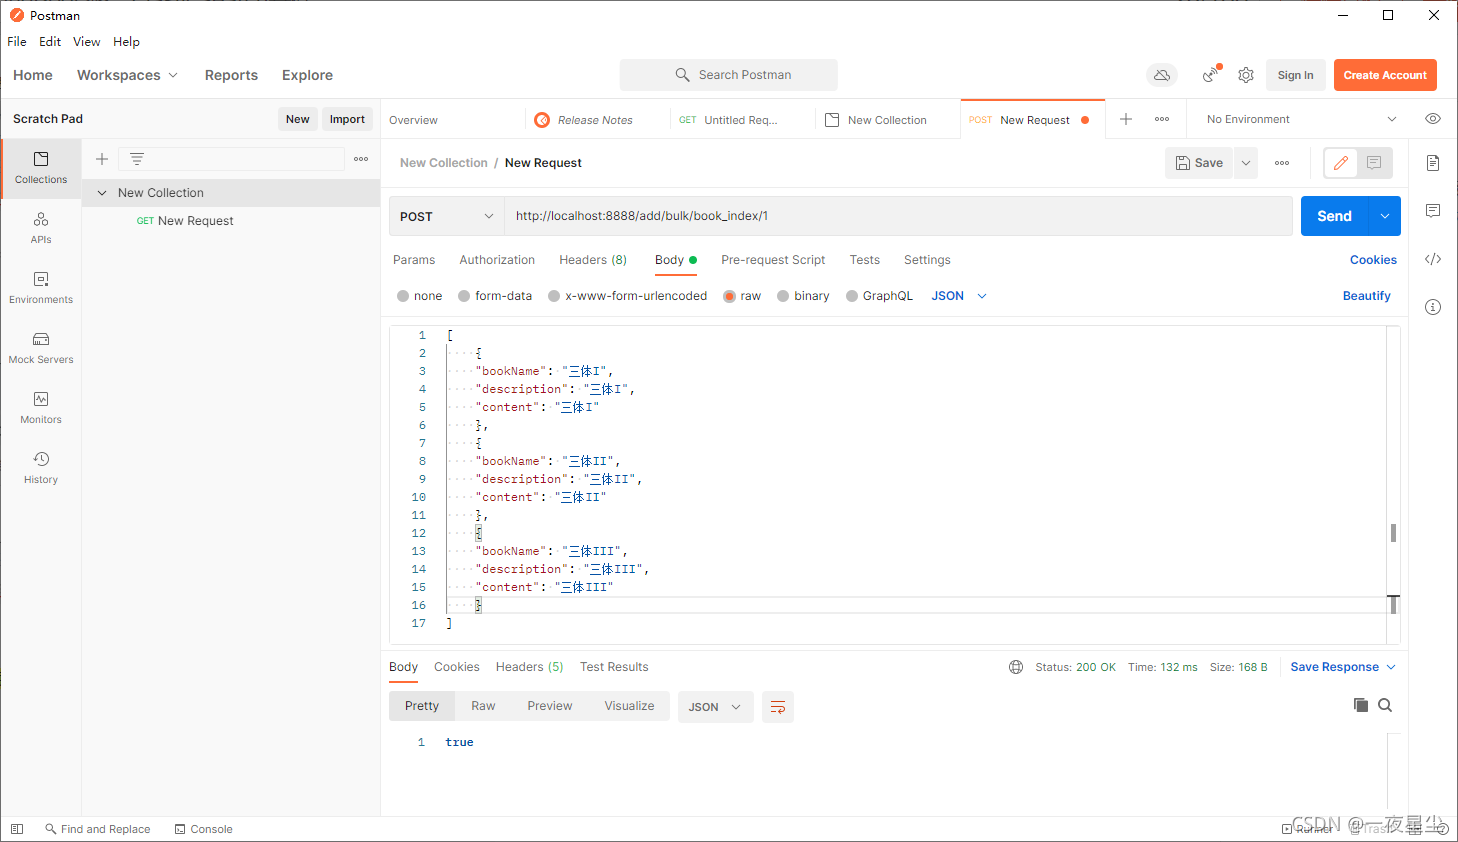
Task: Open the POST method dropdown
Action: [446, 216]
